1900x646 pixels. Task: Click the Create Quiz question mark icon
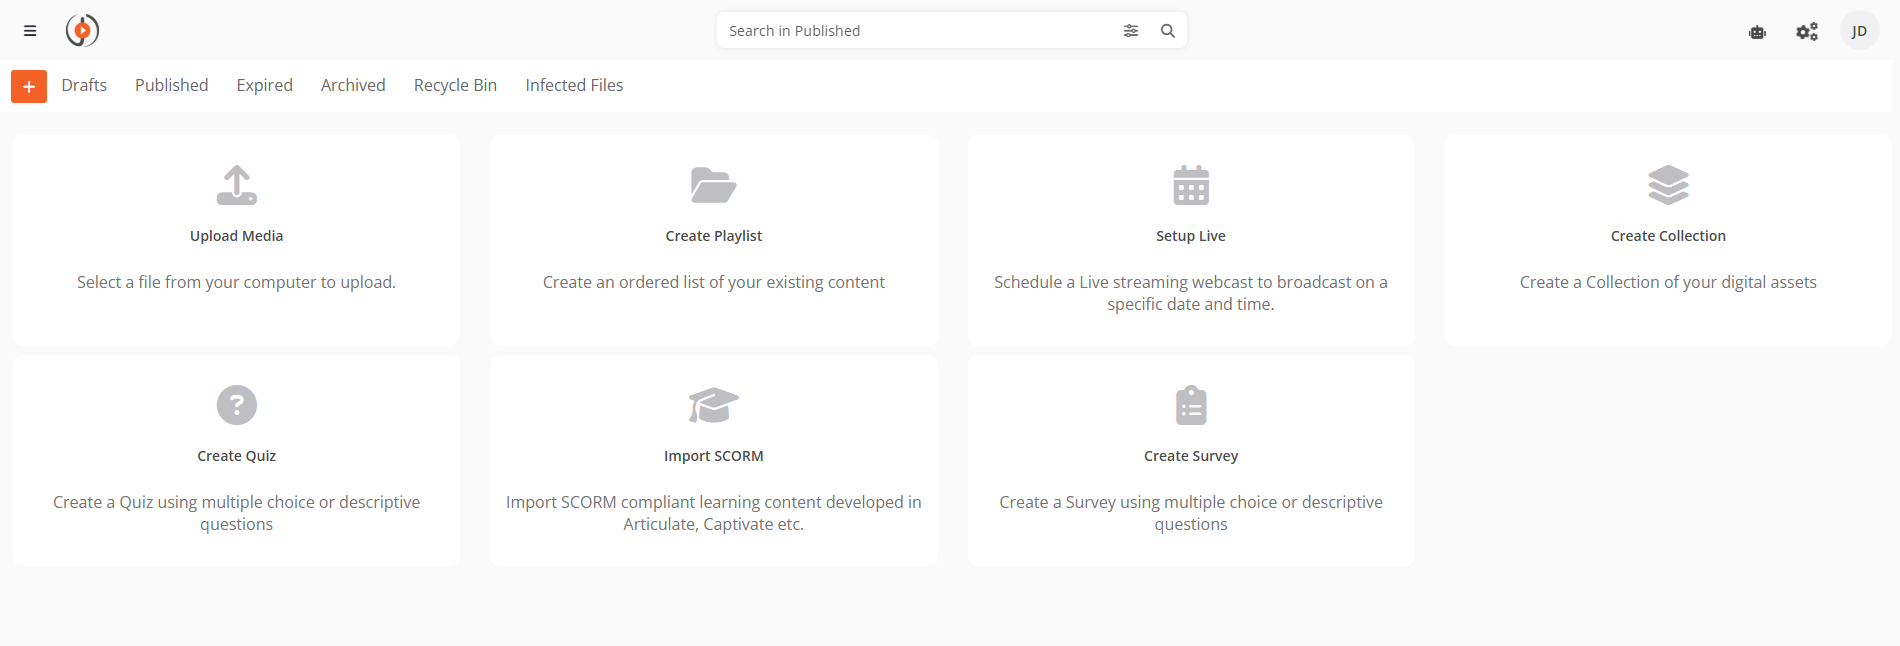click(237, 405)
